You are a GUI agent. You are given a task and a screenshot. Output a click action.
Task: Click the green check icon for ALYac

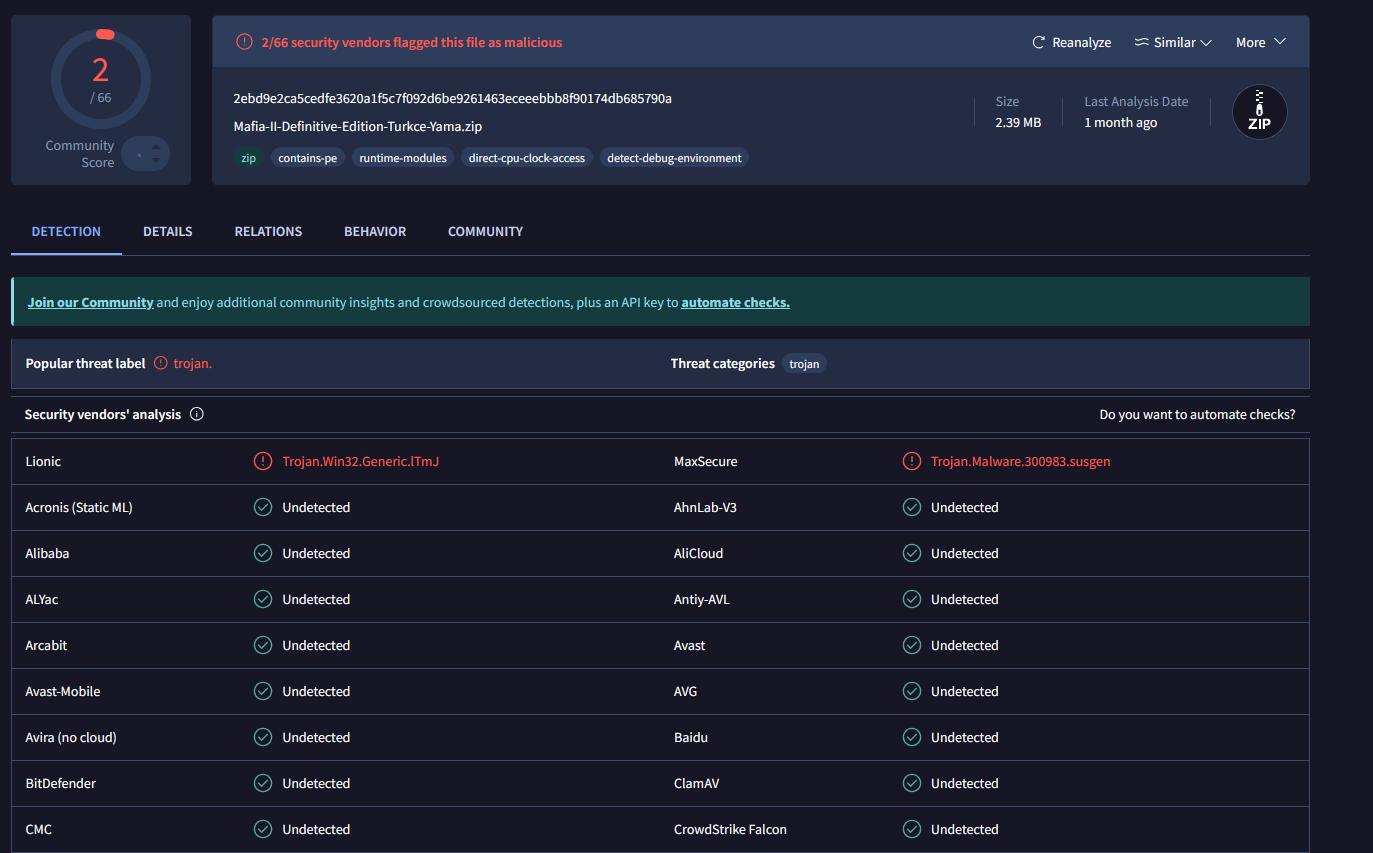pyautogui.click(x=263, y=599)
